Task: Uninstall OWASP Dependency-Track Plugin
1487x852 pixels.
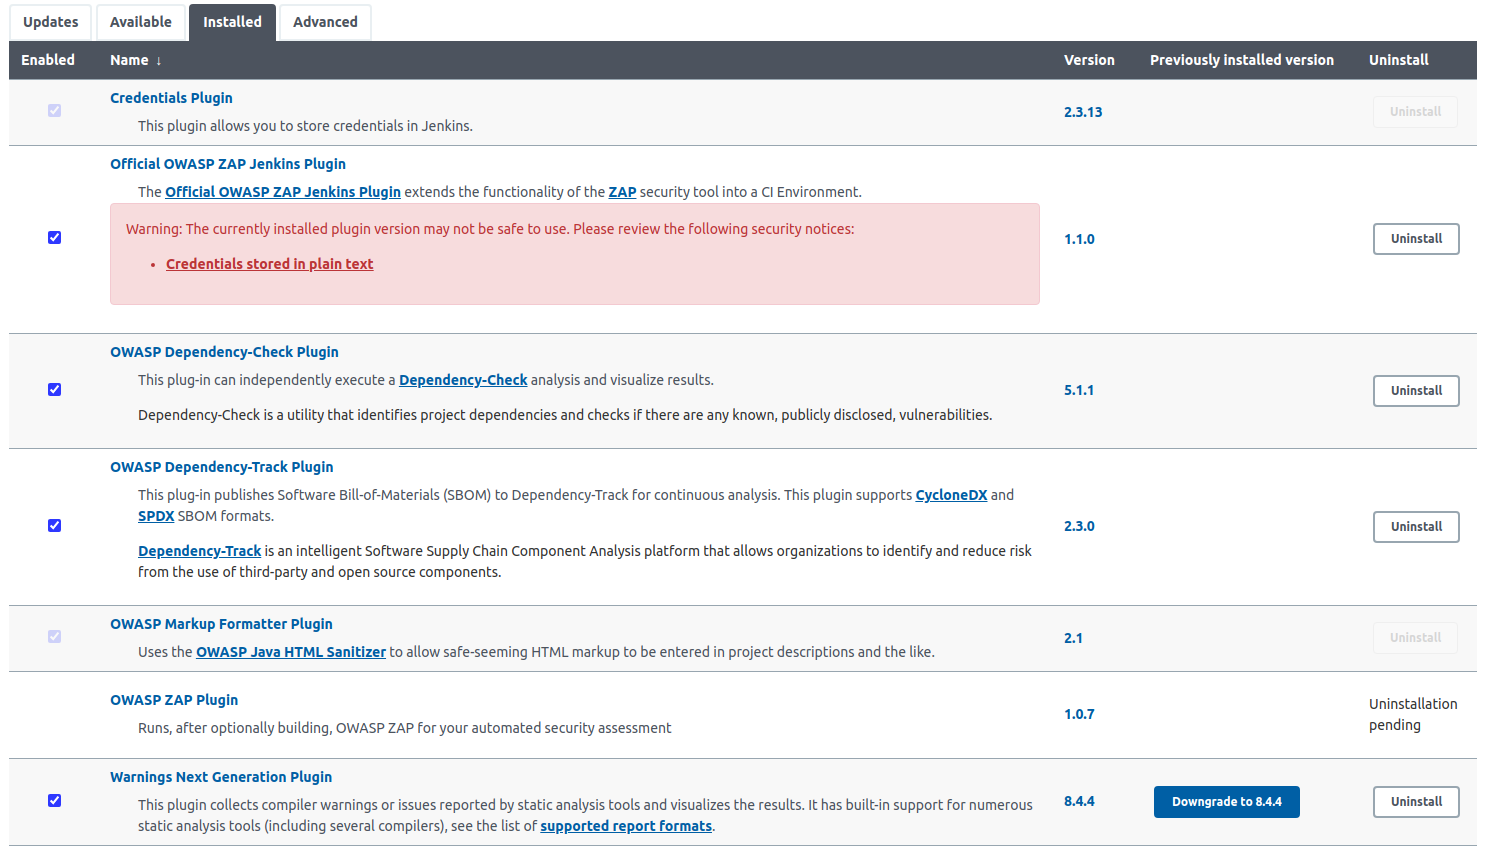Action: (1416, 527)
